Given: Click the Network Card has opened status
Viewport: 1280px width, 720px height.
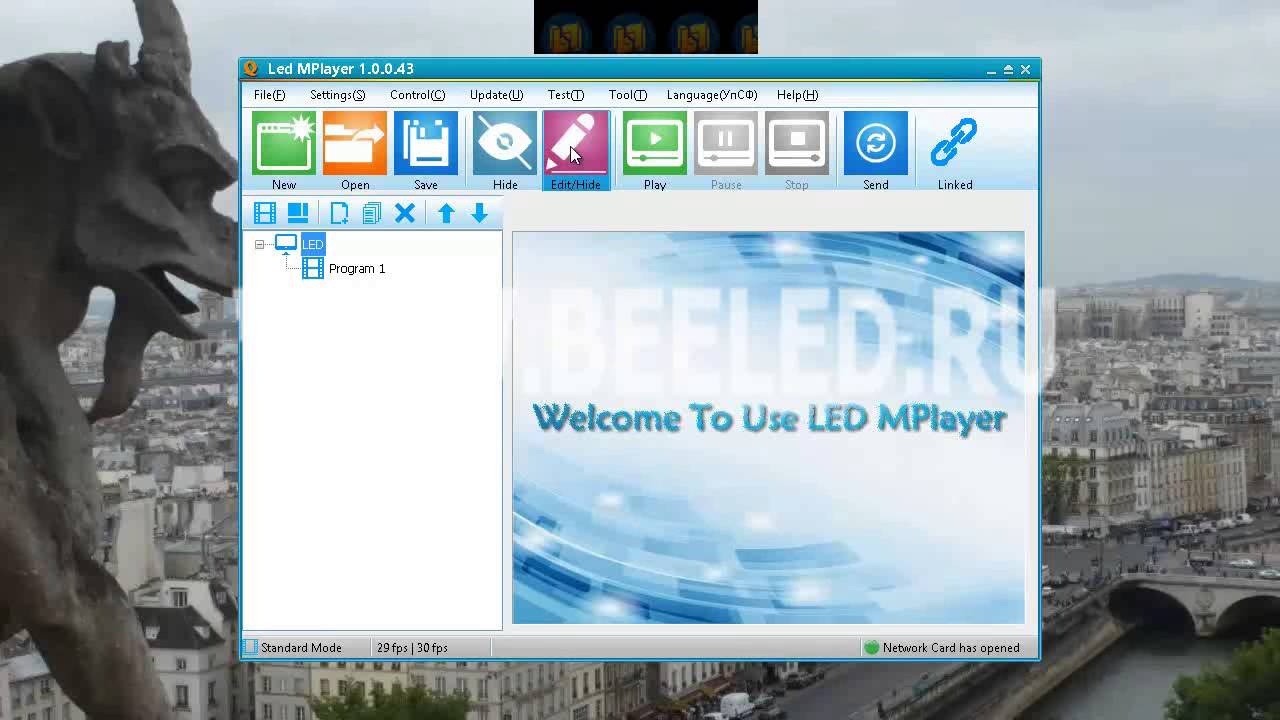Looking at the screenshot, I should [x=951, y=648].
